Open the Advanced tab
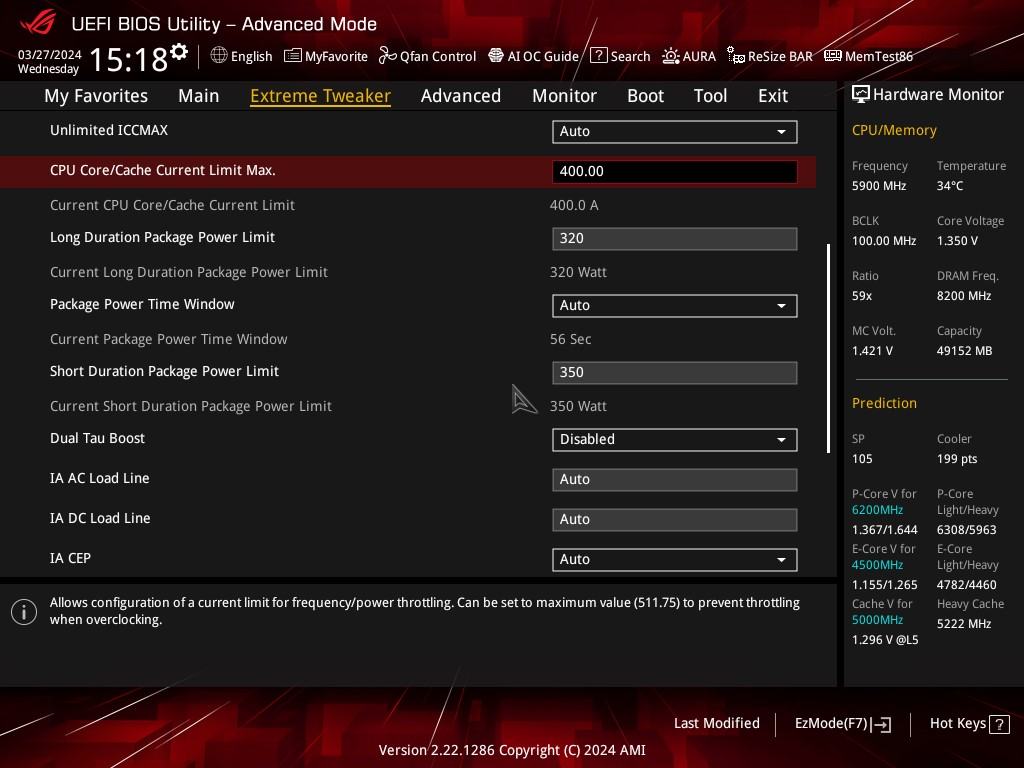 click(x=460, y=96)
